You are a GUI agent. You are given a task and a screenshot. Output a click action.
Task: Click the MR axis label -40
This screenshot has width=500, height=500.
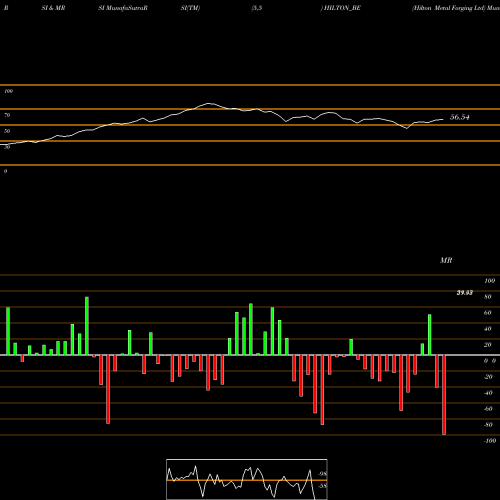(488, 393)
